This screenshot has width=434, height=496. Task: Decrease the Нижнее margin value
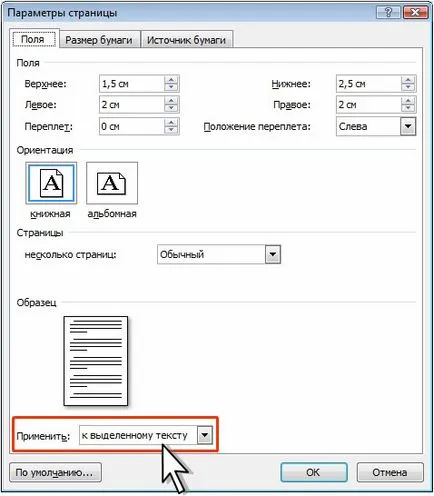(408, 88)
